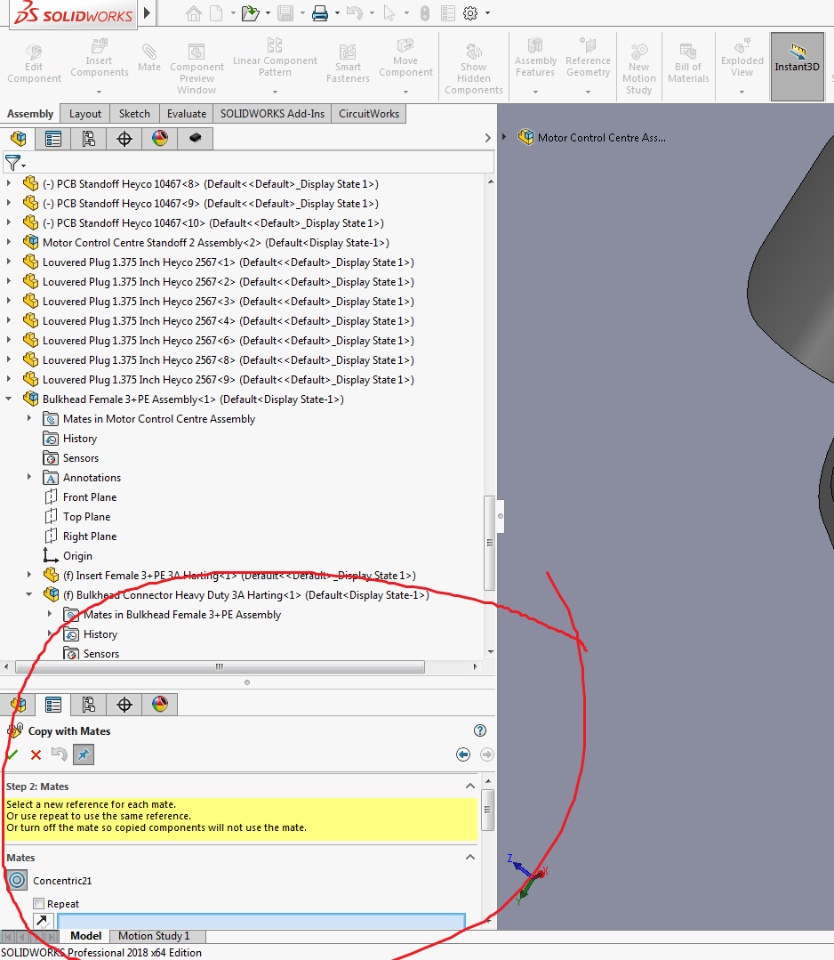This screenshot has height=960, width=834.
Task: Collapse the Mates section chevron
Action: [470, 857]
